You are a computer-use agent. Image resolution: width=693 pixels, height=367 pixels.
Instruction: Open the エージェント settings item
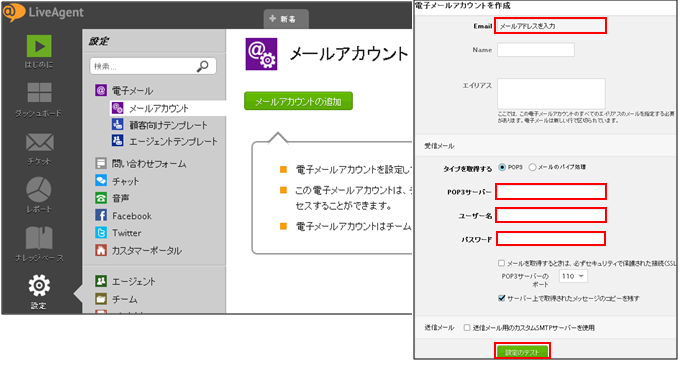pos(133,282)
